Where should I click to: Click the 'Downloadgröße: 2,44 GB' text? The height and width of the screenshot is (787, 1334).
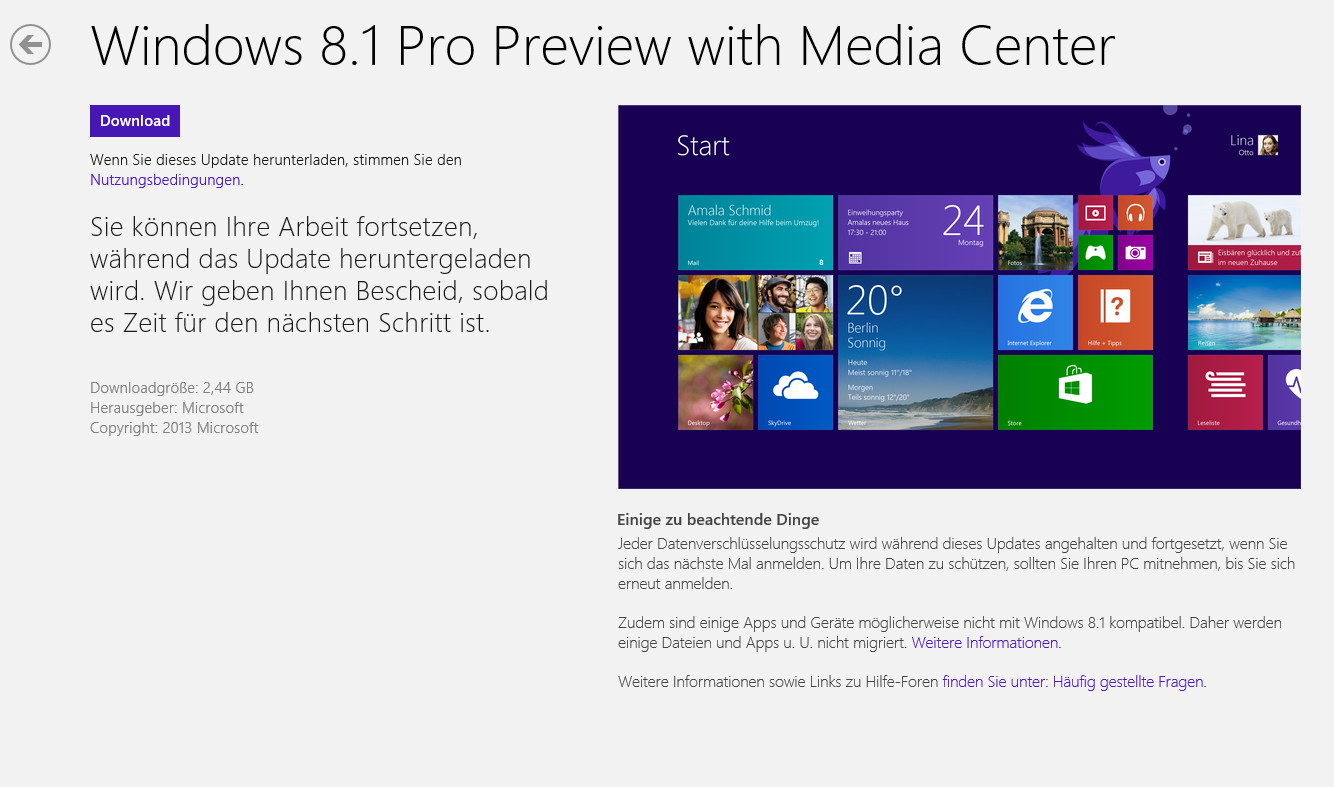(172, 388)
